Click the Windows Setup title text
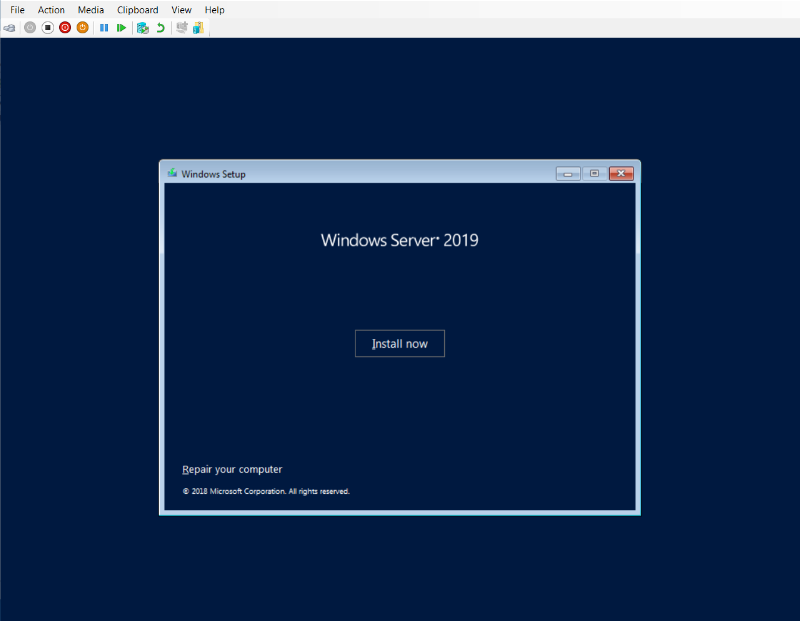 coord(213,174)
